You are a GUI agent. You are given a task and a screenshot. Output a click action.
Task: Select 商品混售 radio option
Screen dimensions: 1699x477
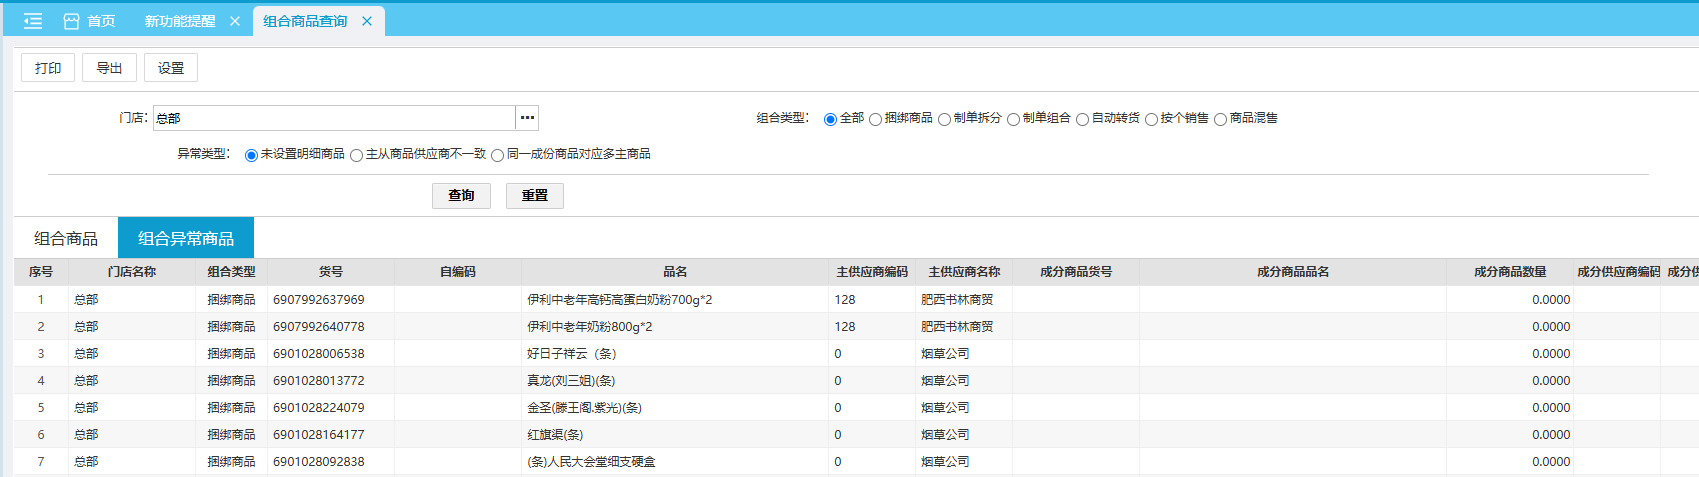pyautogui.click(x=1220, y=119)
